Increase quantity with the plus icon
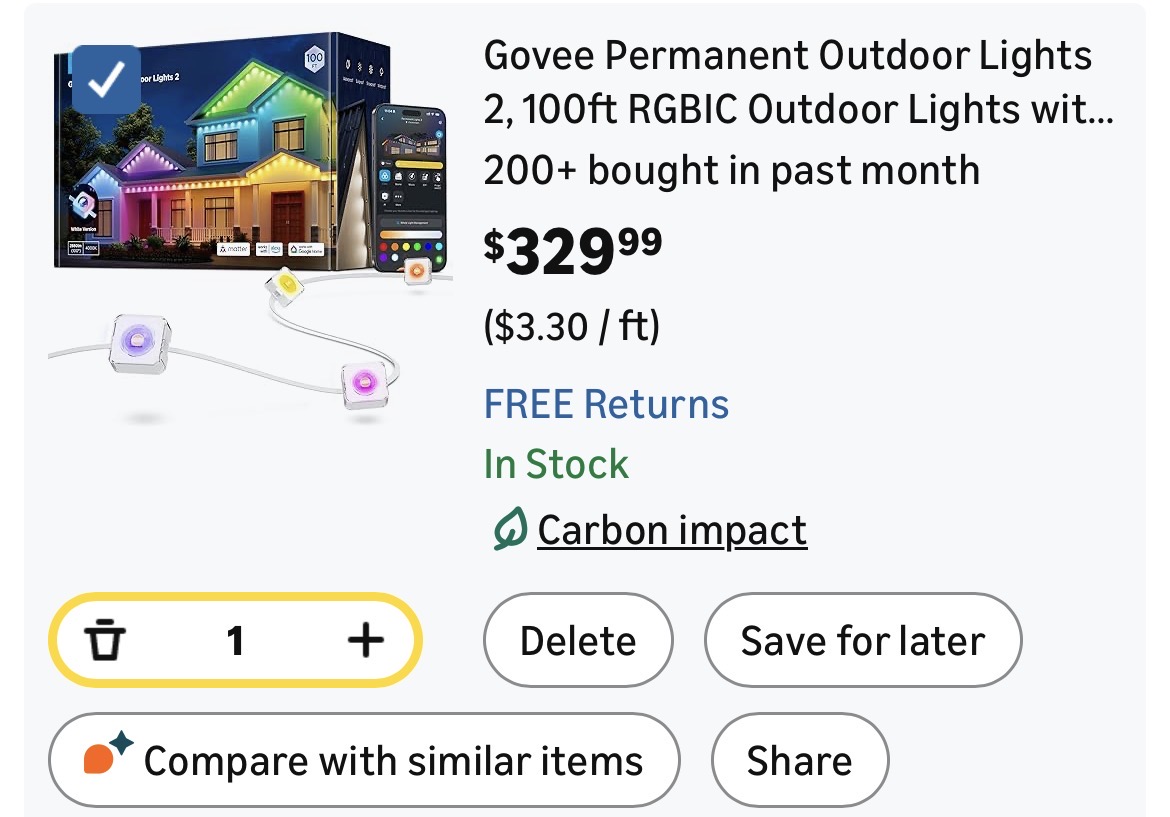Screen dimensions: 1170x817 (x=365, y=640)
